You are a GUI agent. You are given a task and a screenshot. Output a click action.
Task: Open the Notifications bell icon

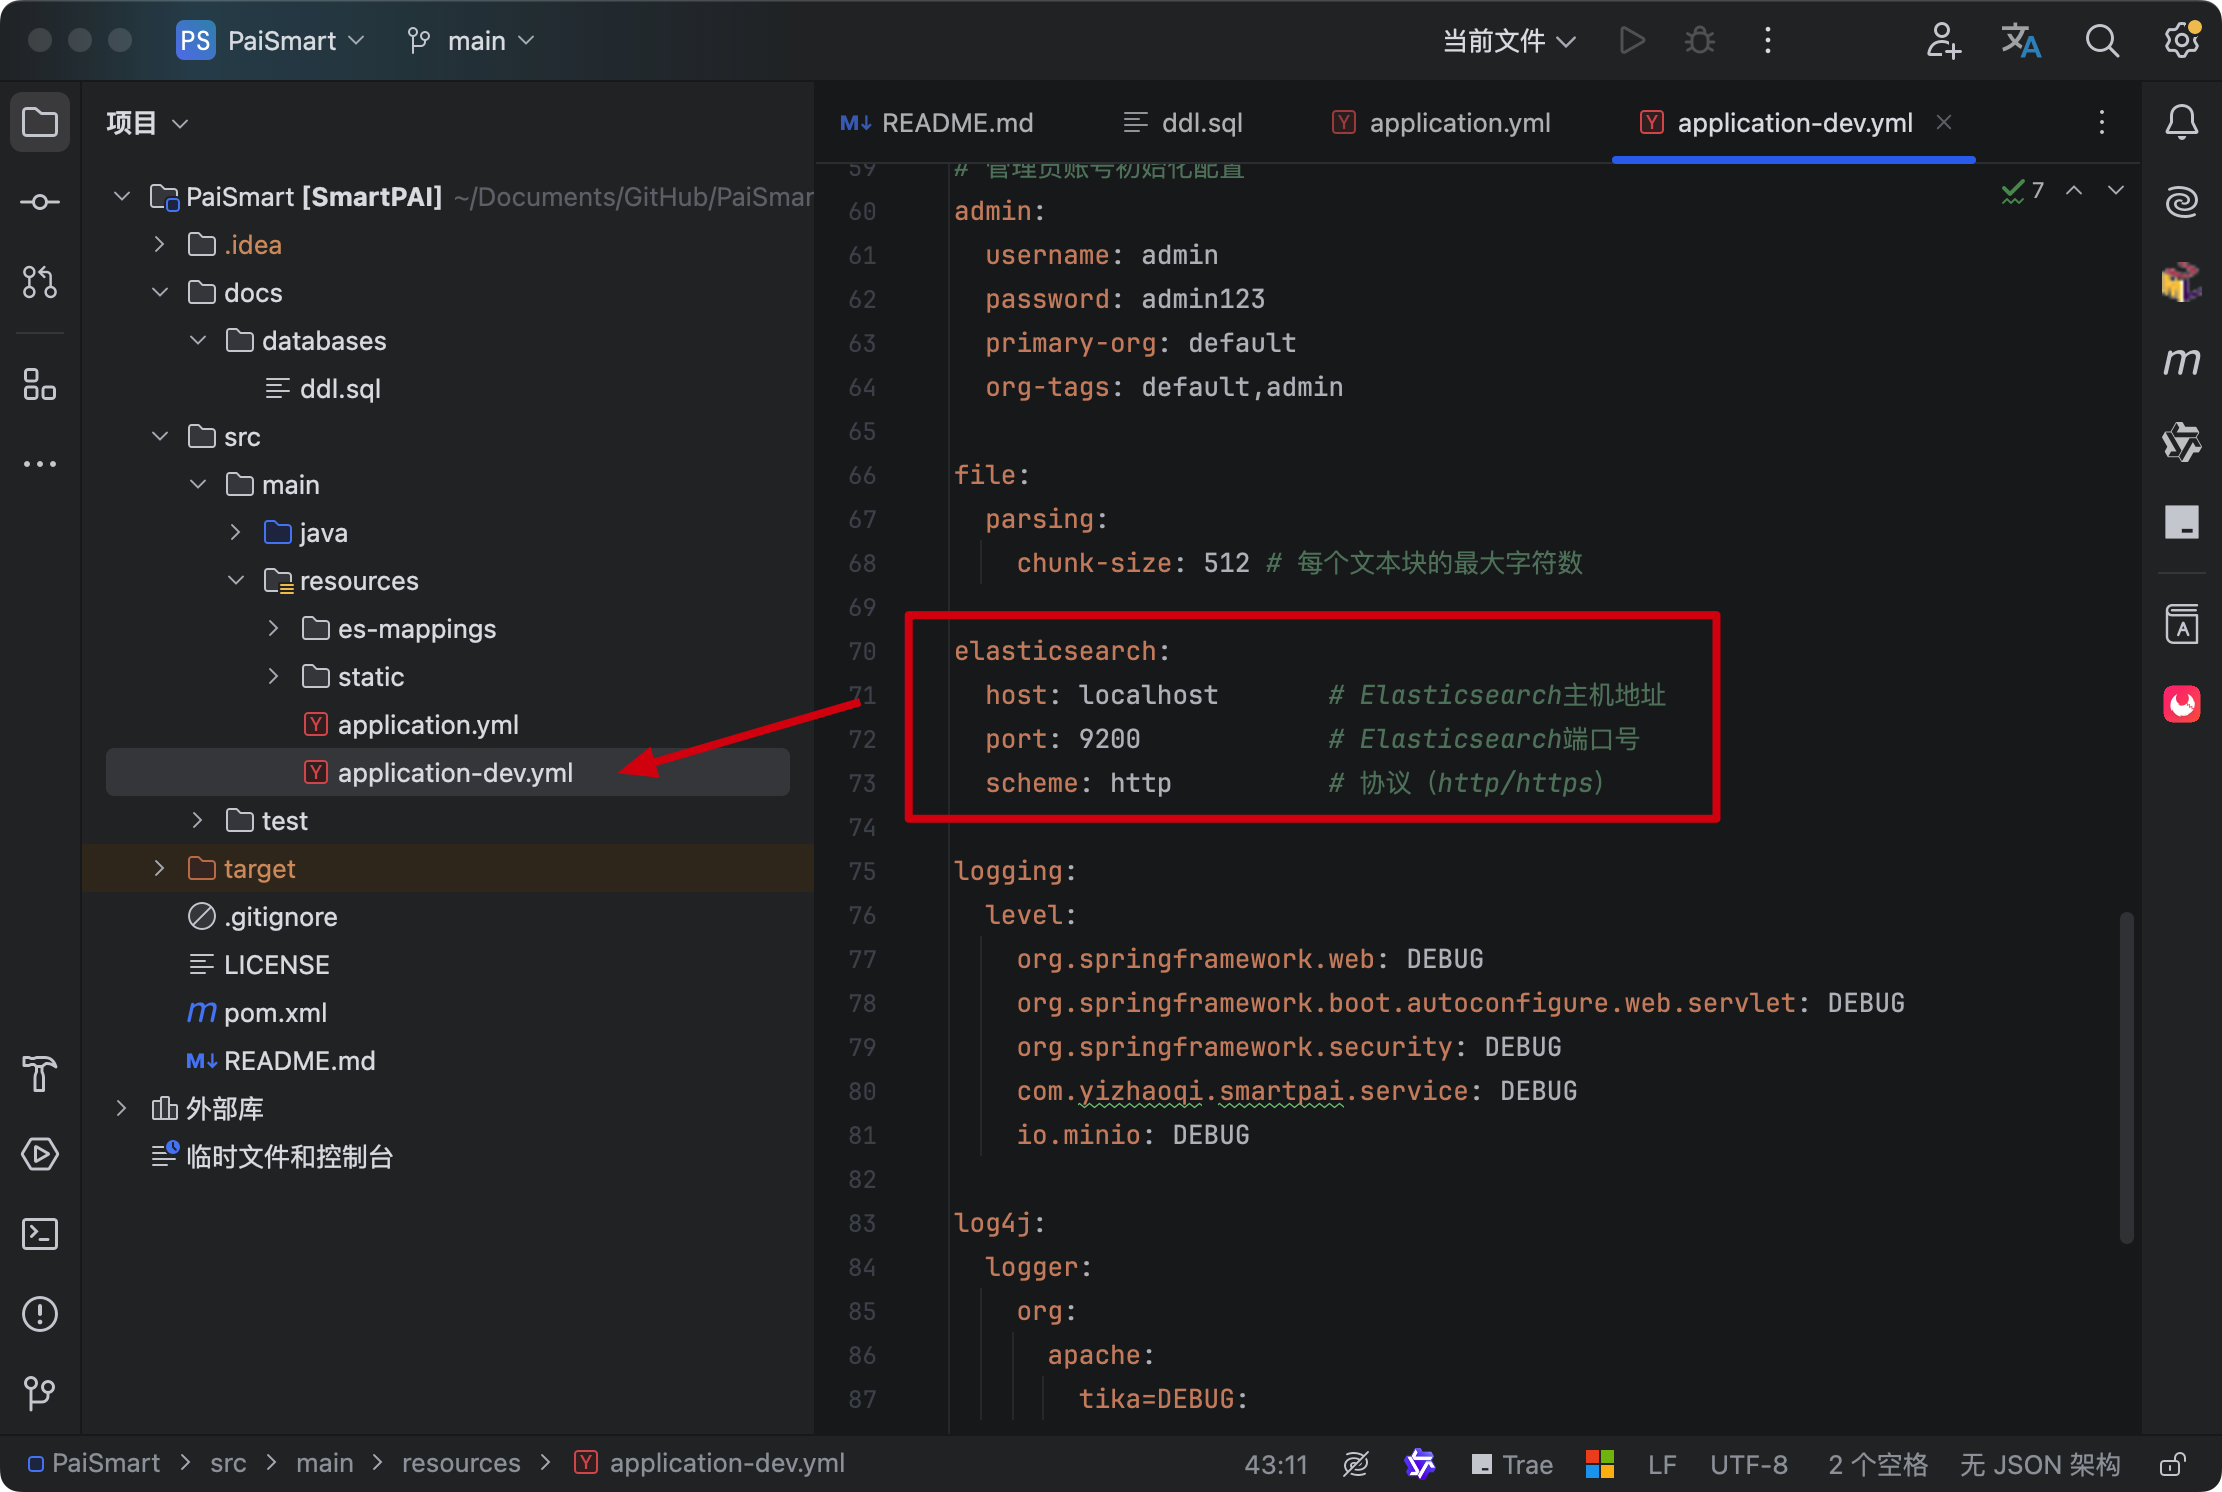click(2181, 123)
